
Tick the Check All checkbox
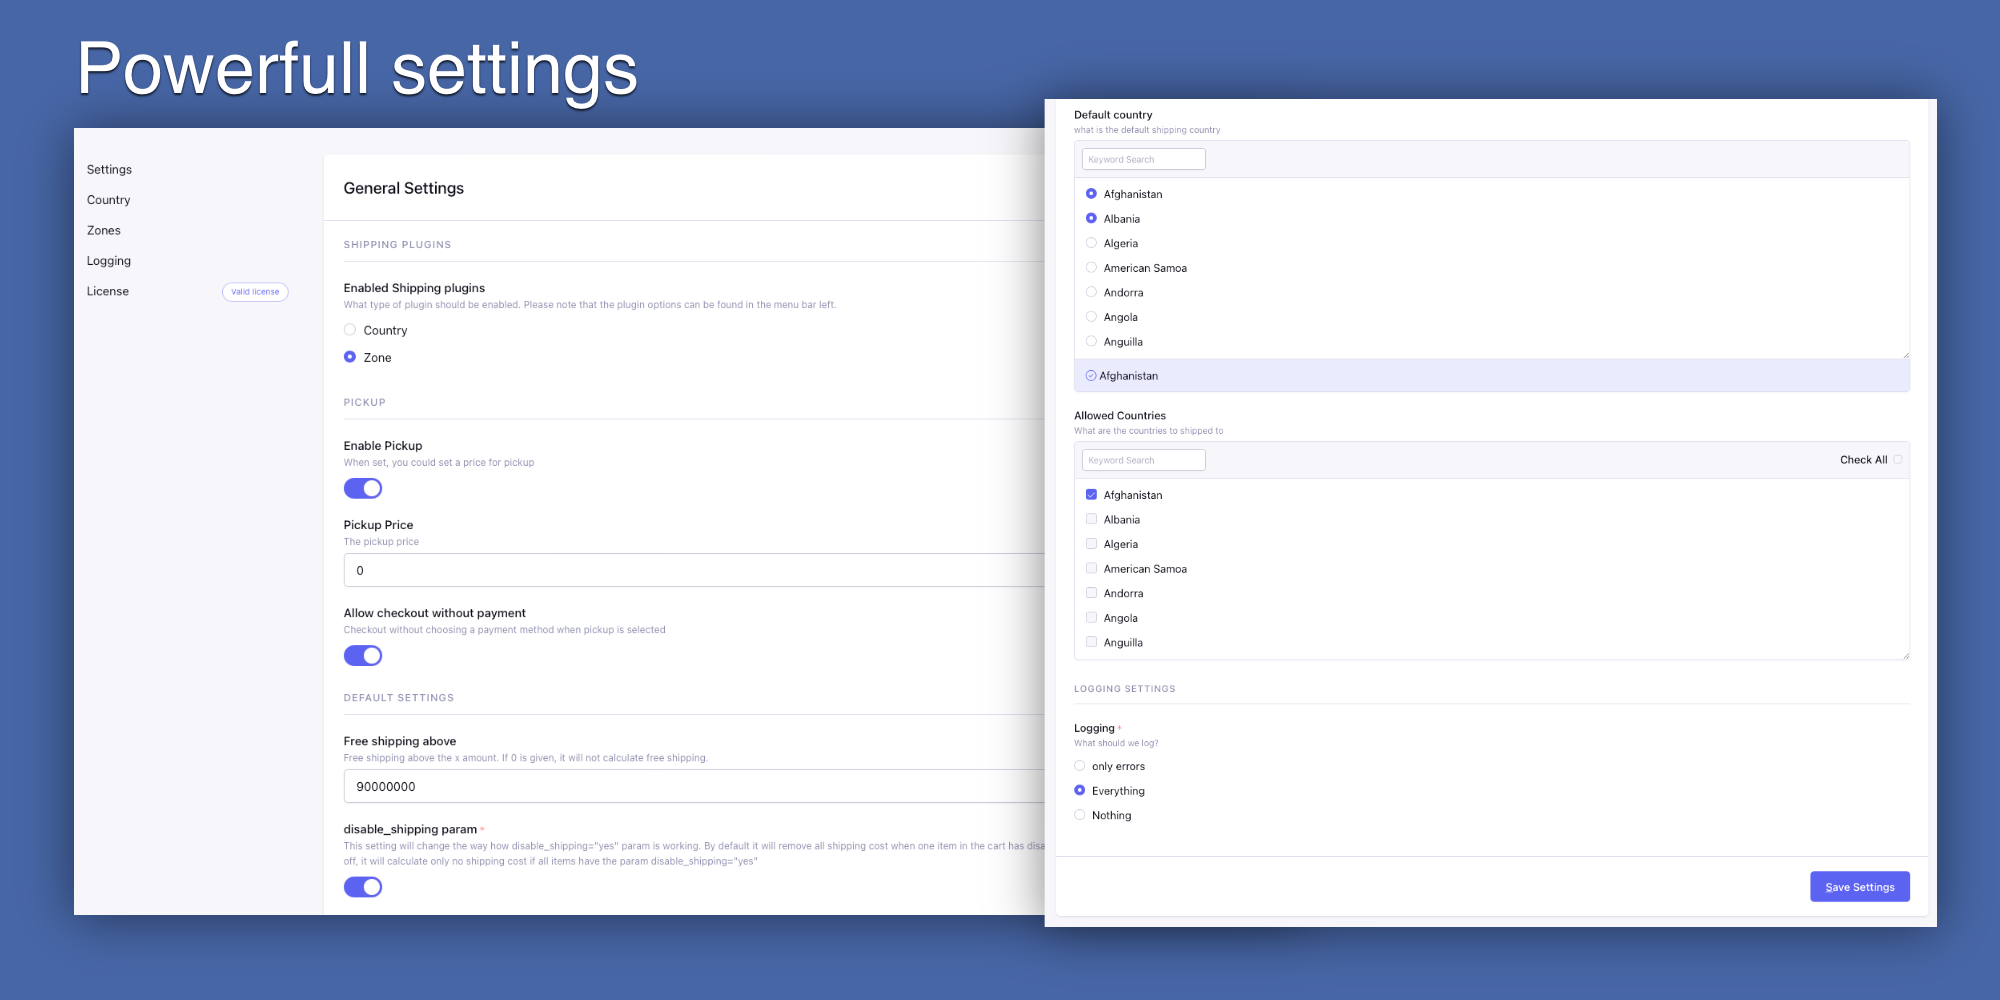(x=1898, y=460)
